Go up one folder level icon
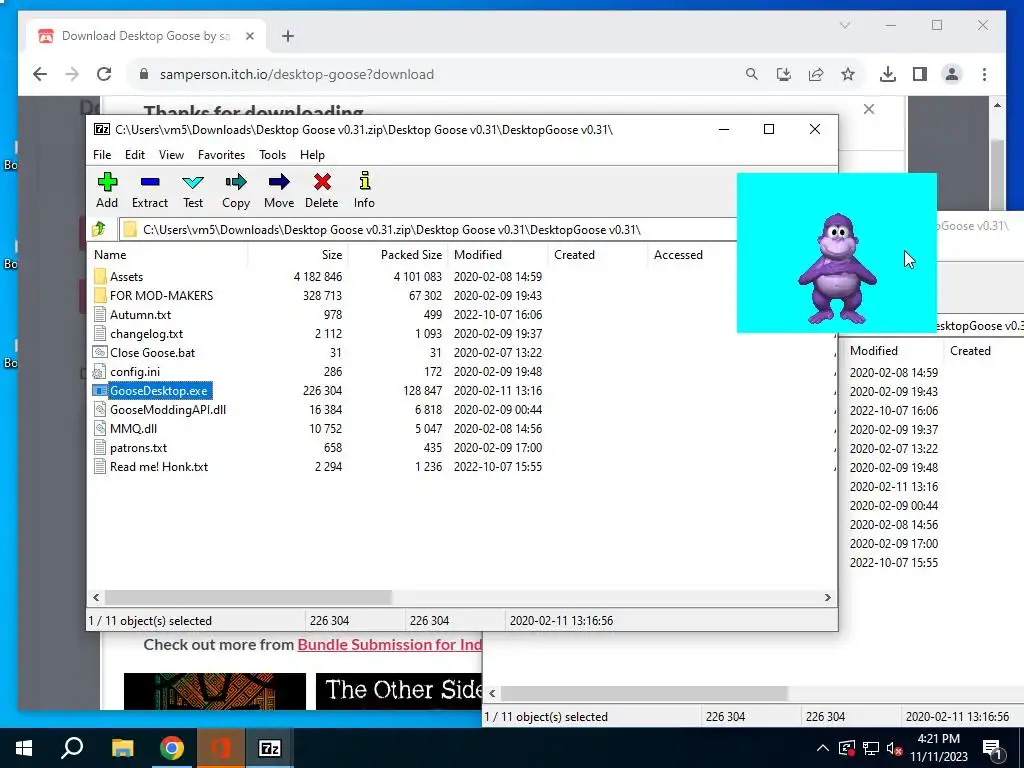This screenshot has width=1024, height=768. tap(99, 229)
